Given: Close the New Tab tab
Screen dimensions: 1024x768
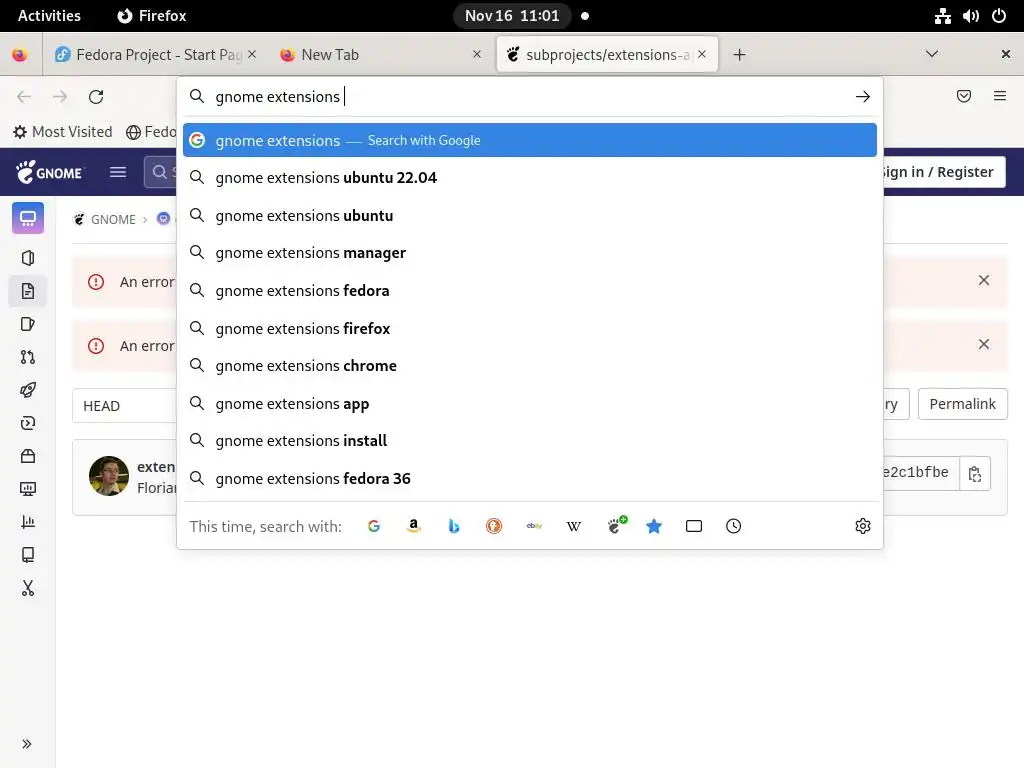Looking at the screenshot, I should click(477, 54).
